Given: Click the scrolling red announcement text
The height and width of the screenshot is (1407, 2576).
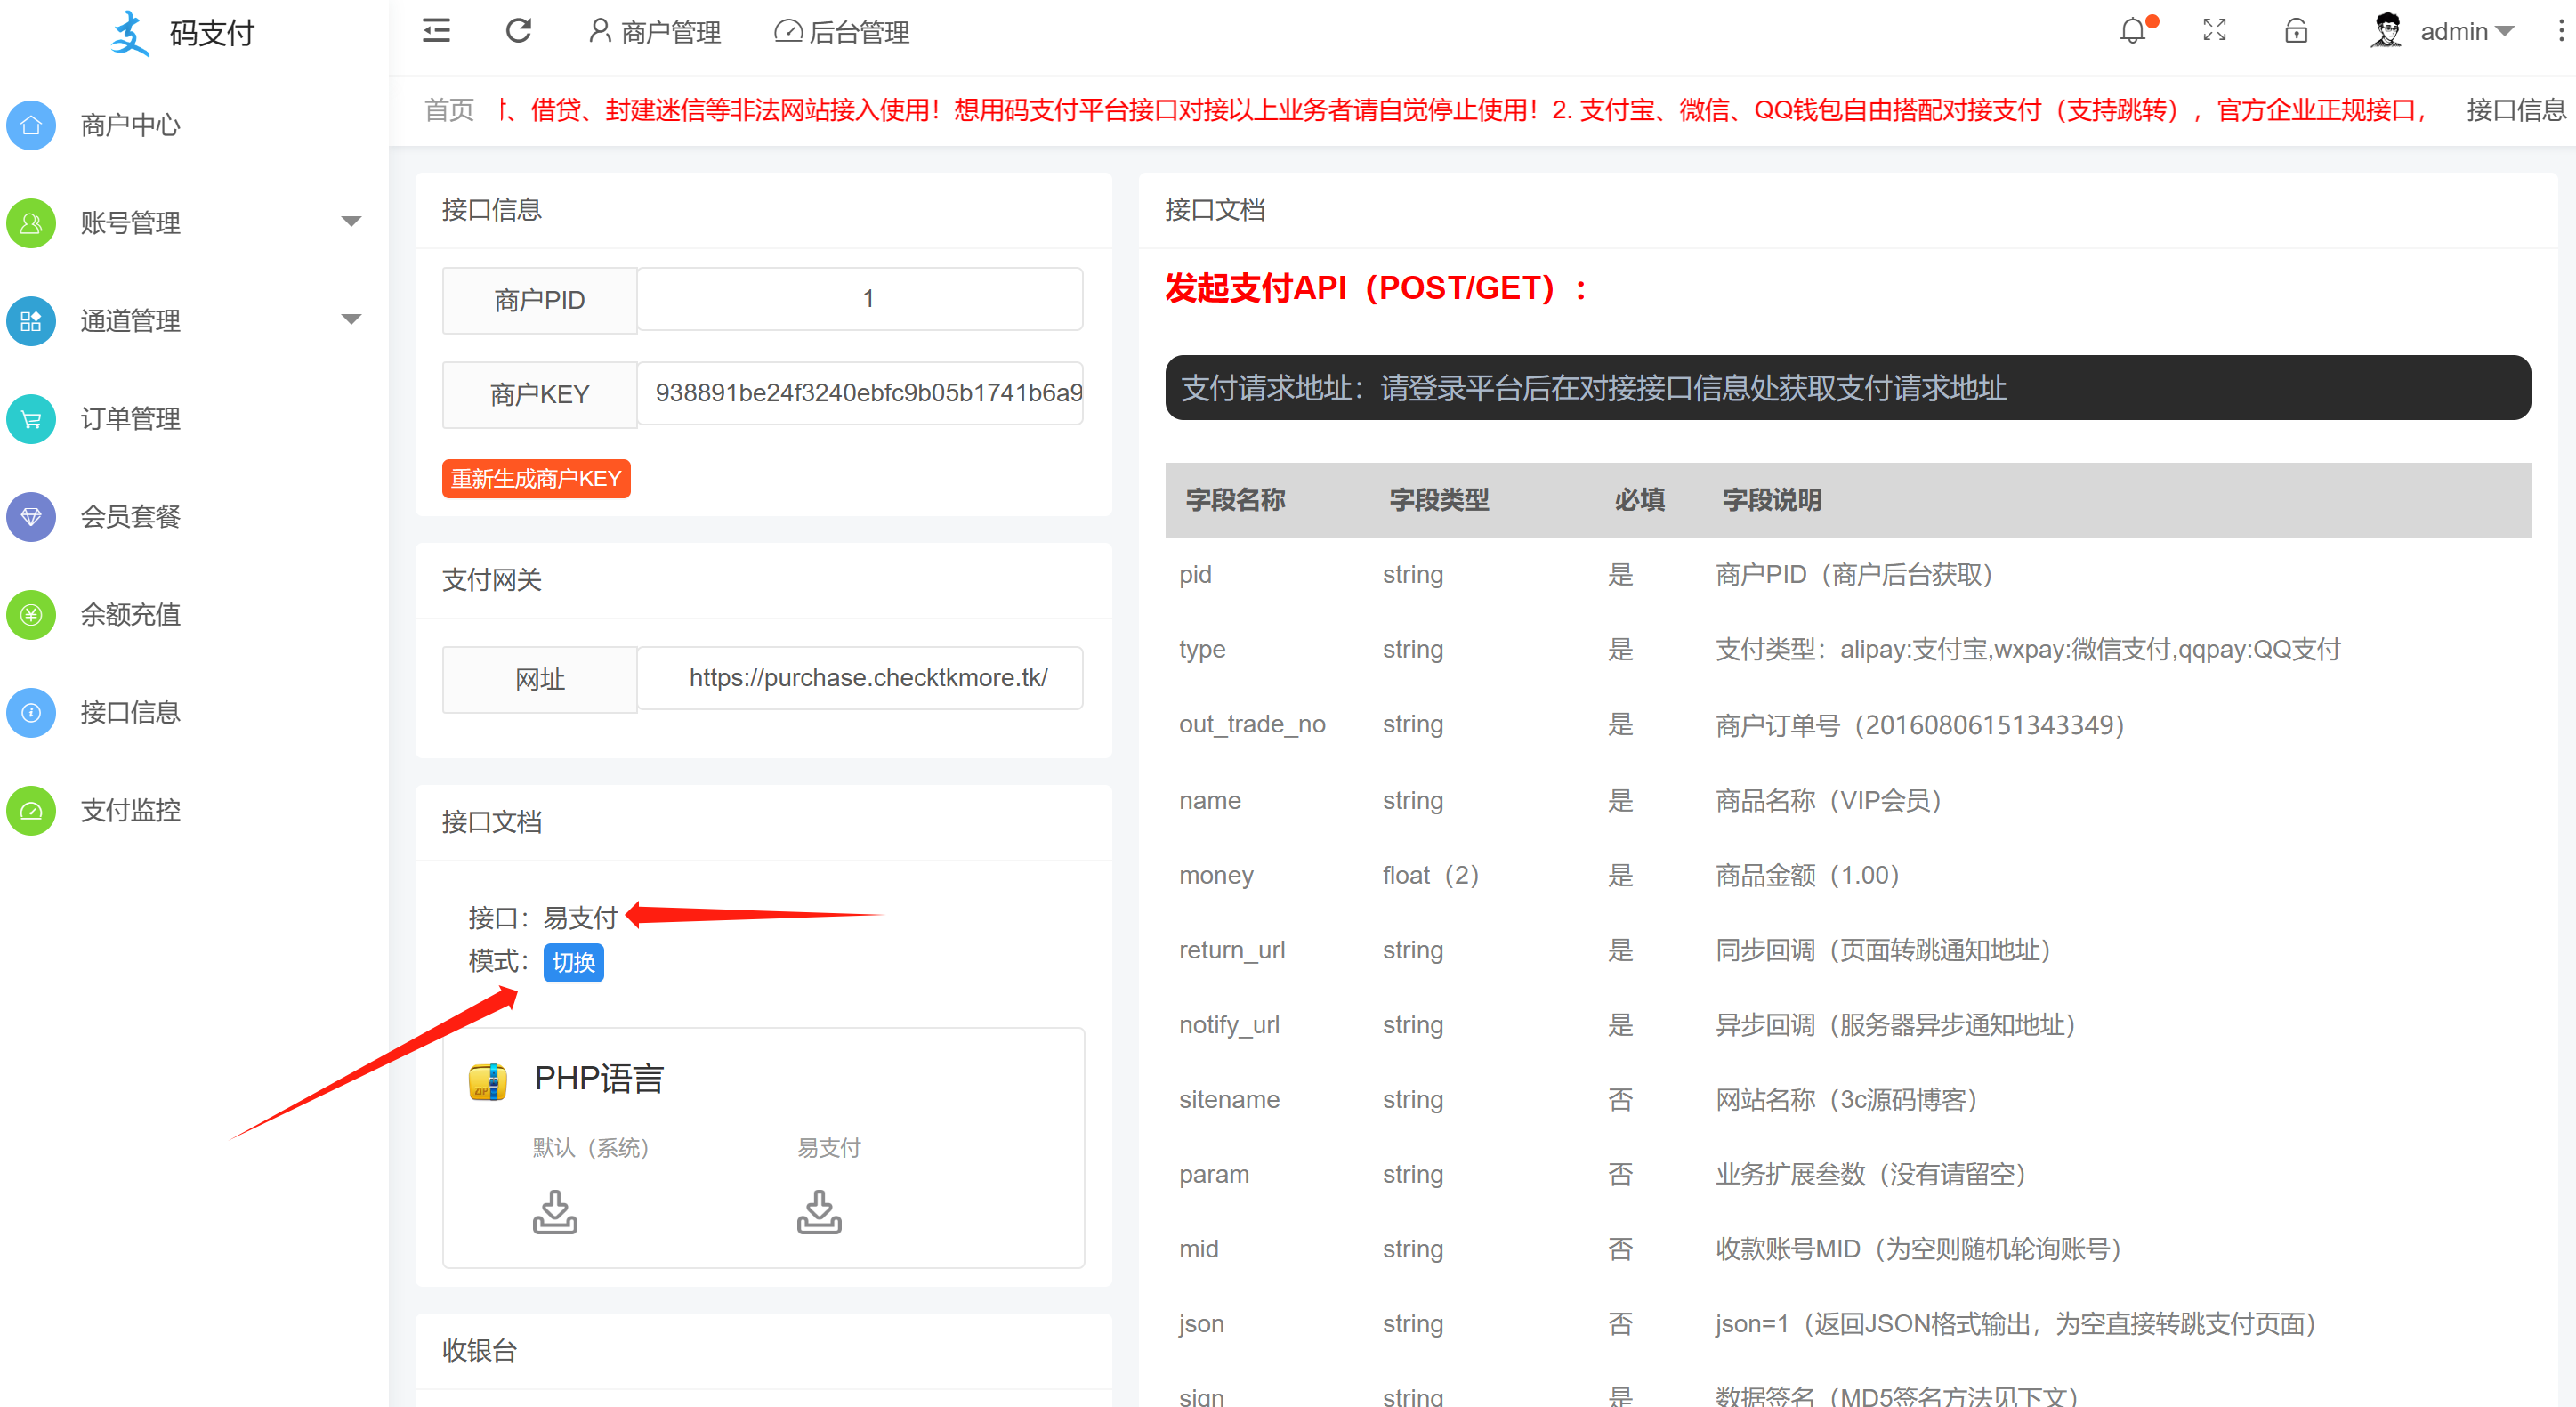Looking at the screenshot, I should [x=1465, y=110].
